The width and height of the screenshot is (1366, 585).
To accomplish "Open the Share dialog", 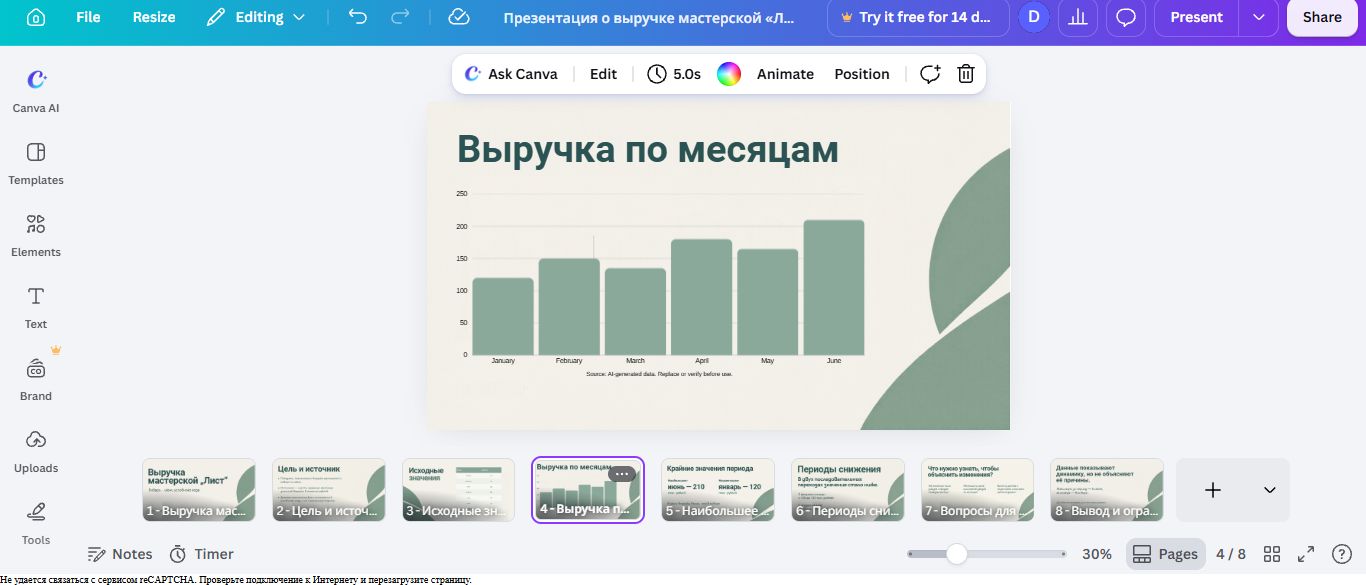I will pyautogui.click(x=1322, y=17).
